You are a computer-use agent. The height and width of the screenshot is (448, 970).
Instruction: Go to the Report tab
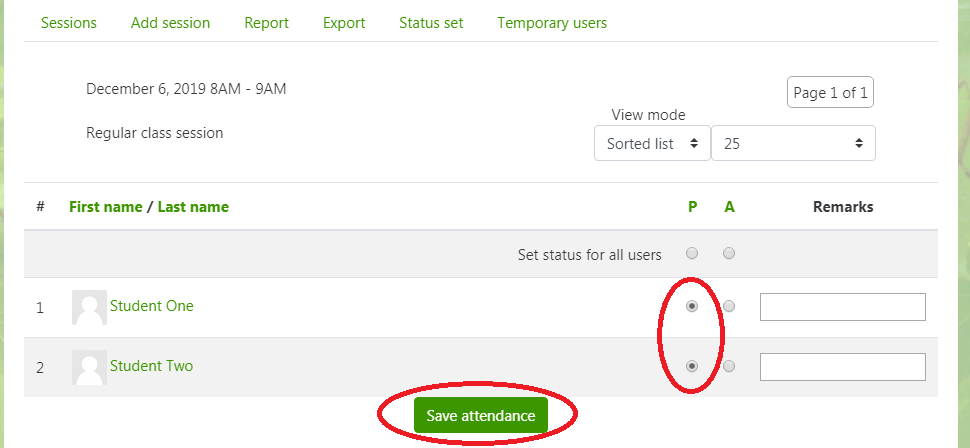(x=267, y=23)
